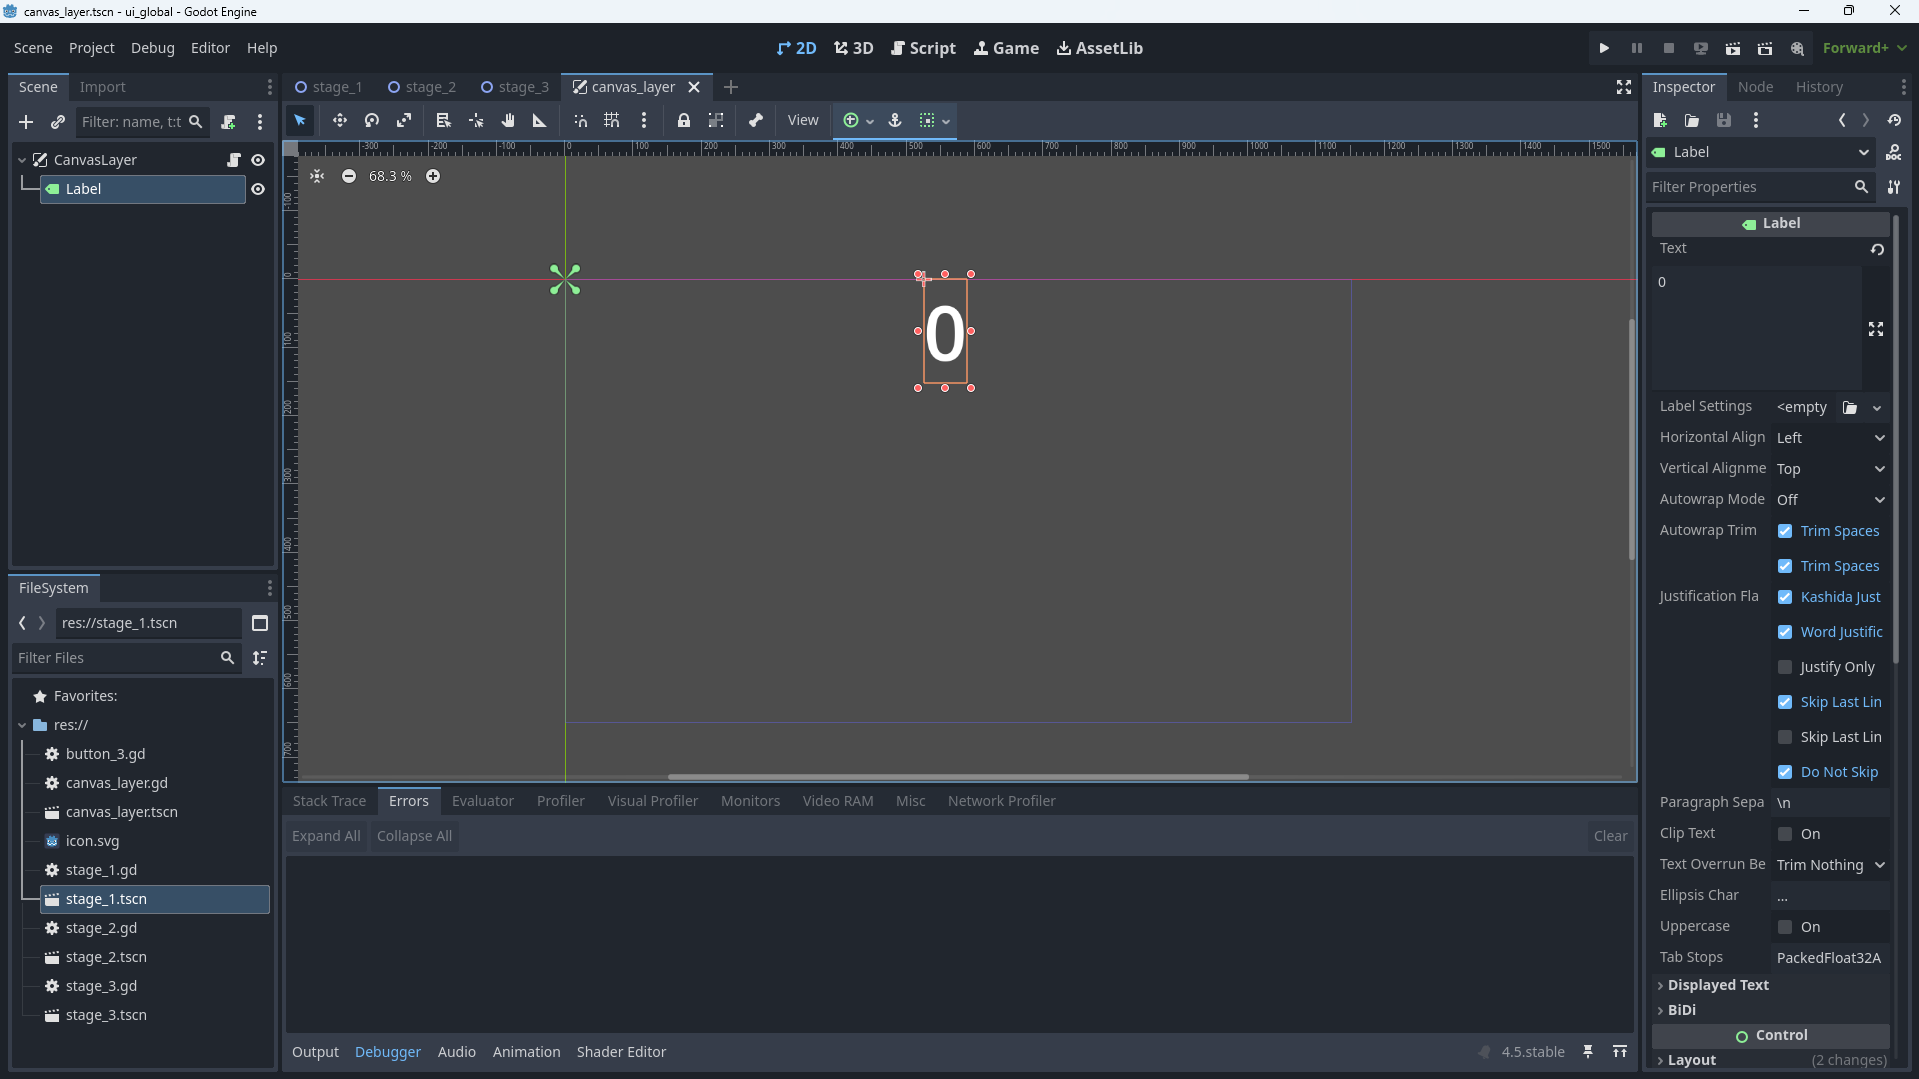This screenshot has height=1079, width=1919.
Task: Hide the Label node in scene tree
Action: coord(258,189)
